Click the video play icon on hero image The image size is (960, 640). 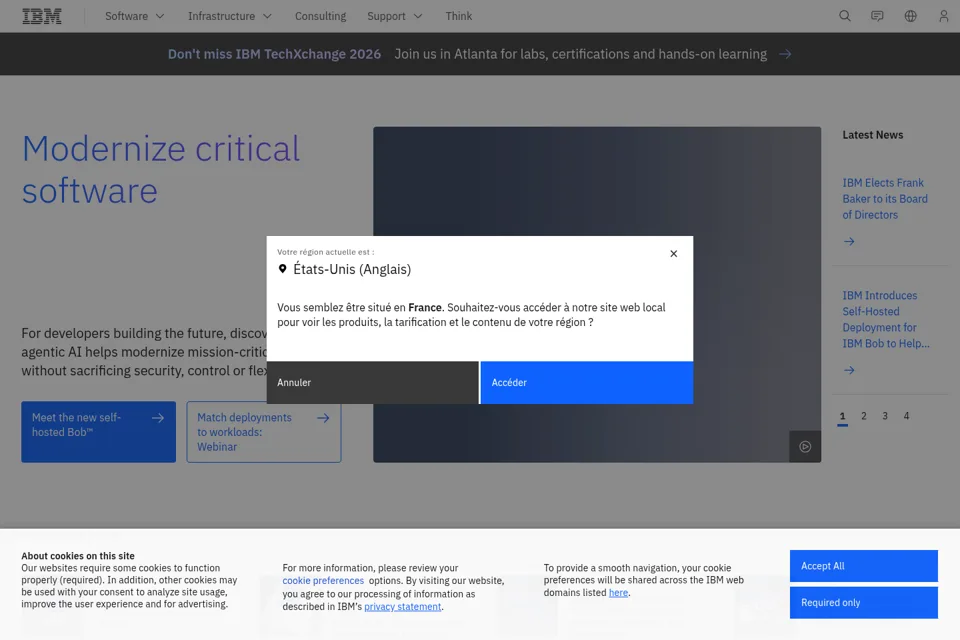pos(805,446)
